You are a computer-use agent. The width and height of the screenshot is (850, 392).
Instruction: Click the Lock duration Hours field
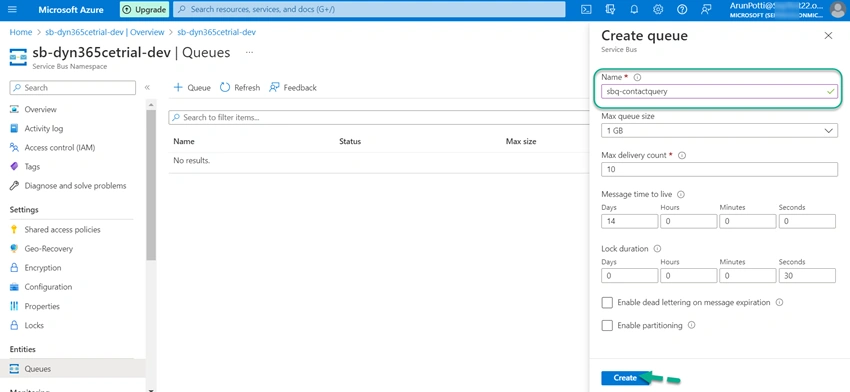(x=688, y=275)
